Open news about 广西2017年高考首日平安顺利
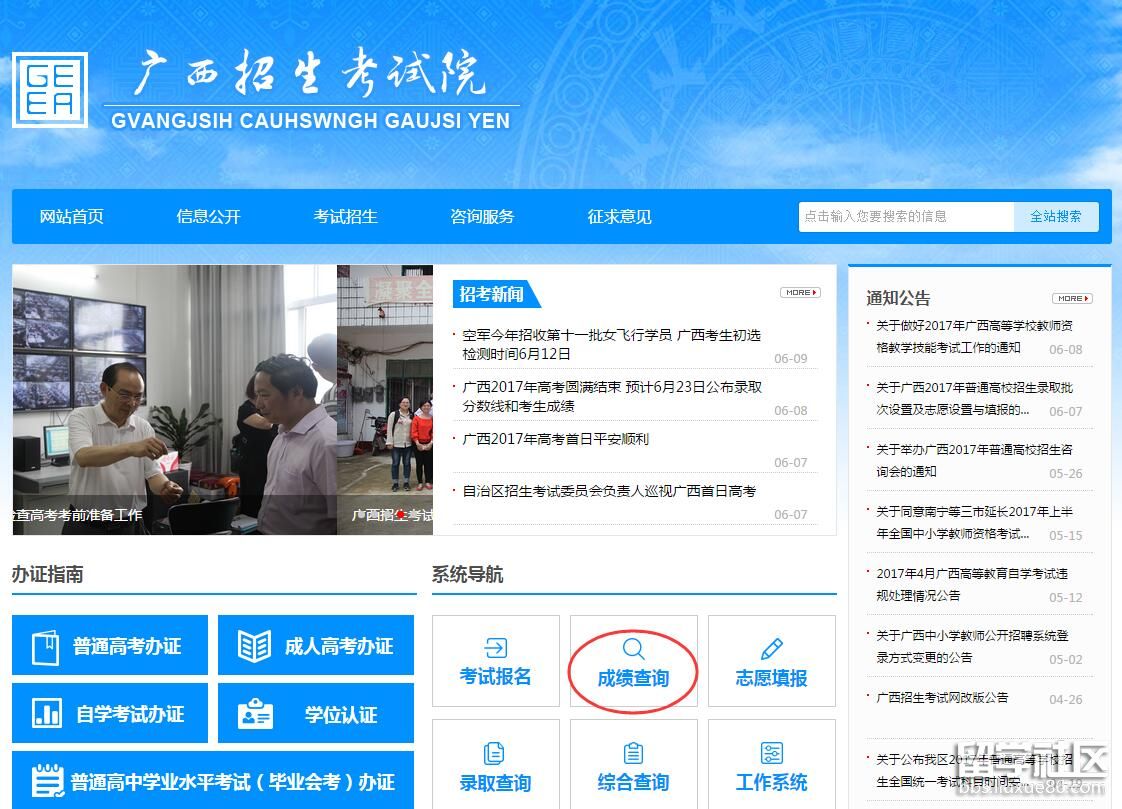 [x=555, y=439]
